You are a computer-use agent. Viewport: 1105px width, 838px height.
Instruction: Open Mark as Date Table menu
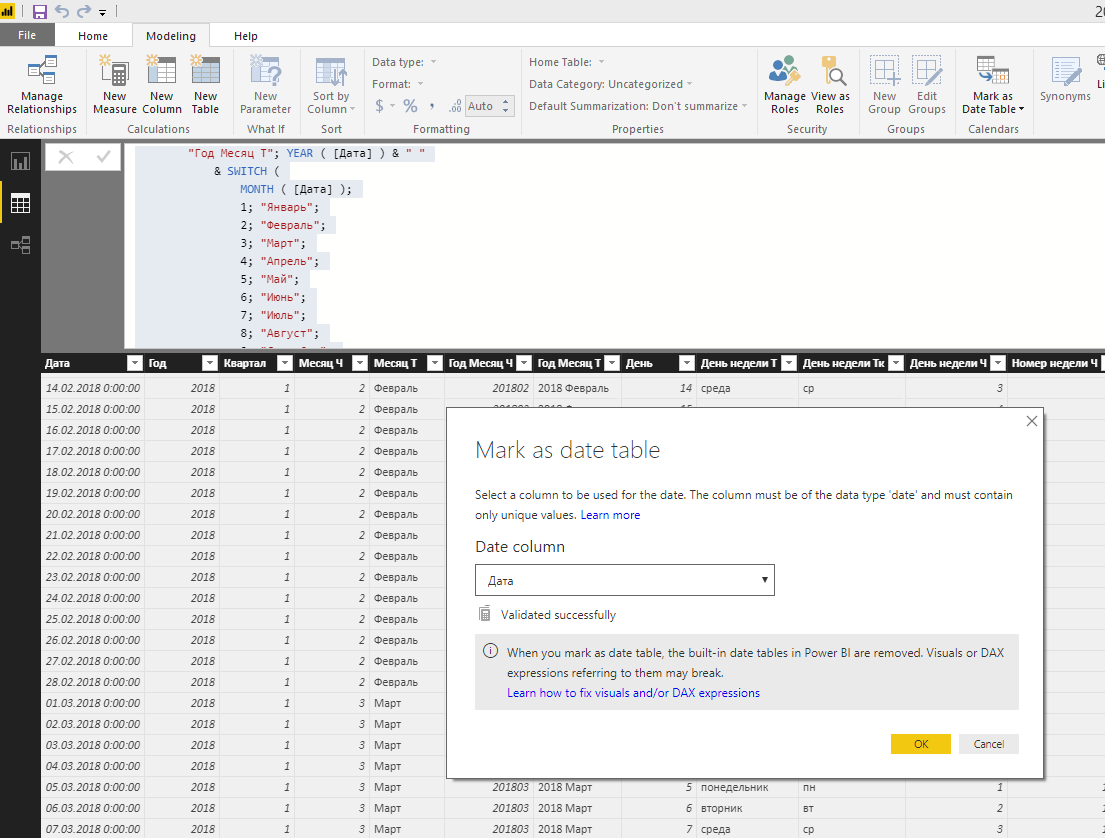992,85
